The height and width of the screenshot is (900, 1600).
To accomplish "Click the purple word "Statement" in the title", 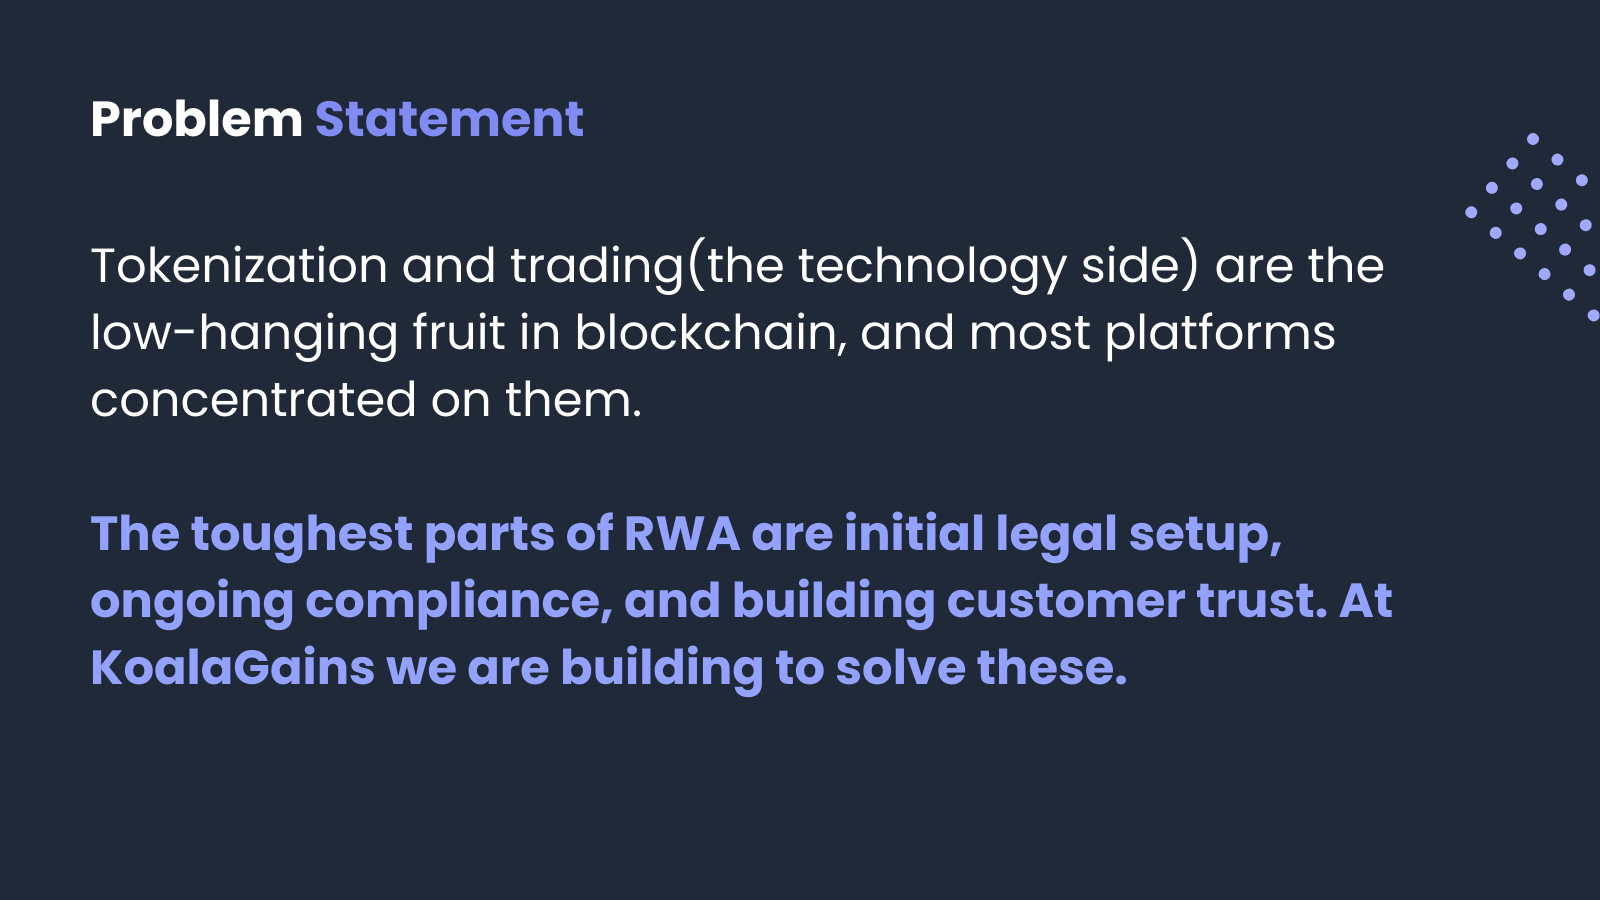I will [449, 120].
